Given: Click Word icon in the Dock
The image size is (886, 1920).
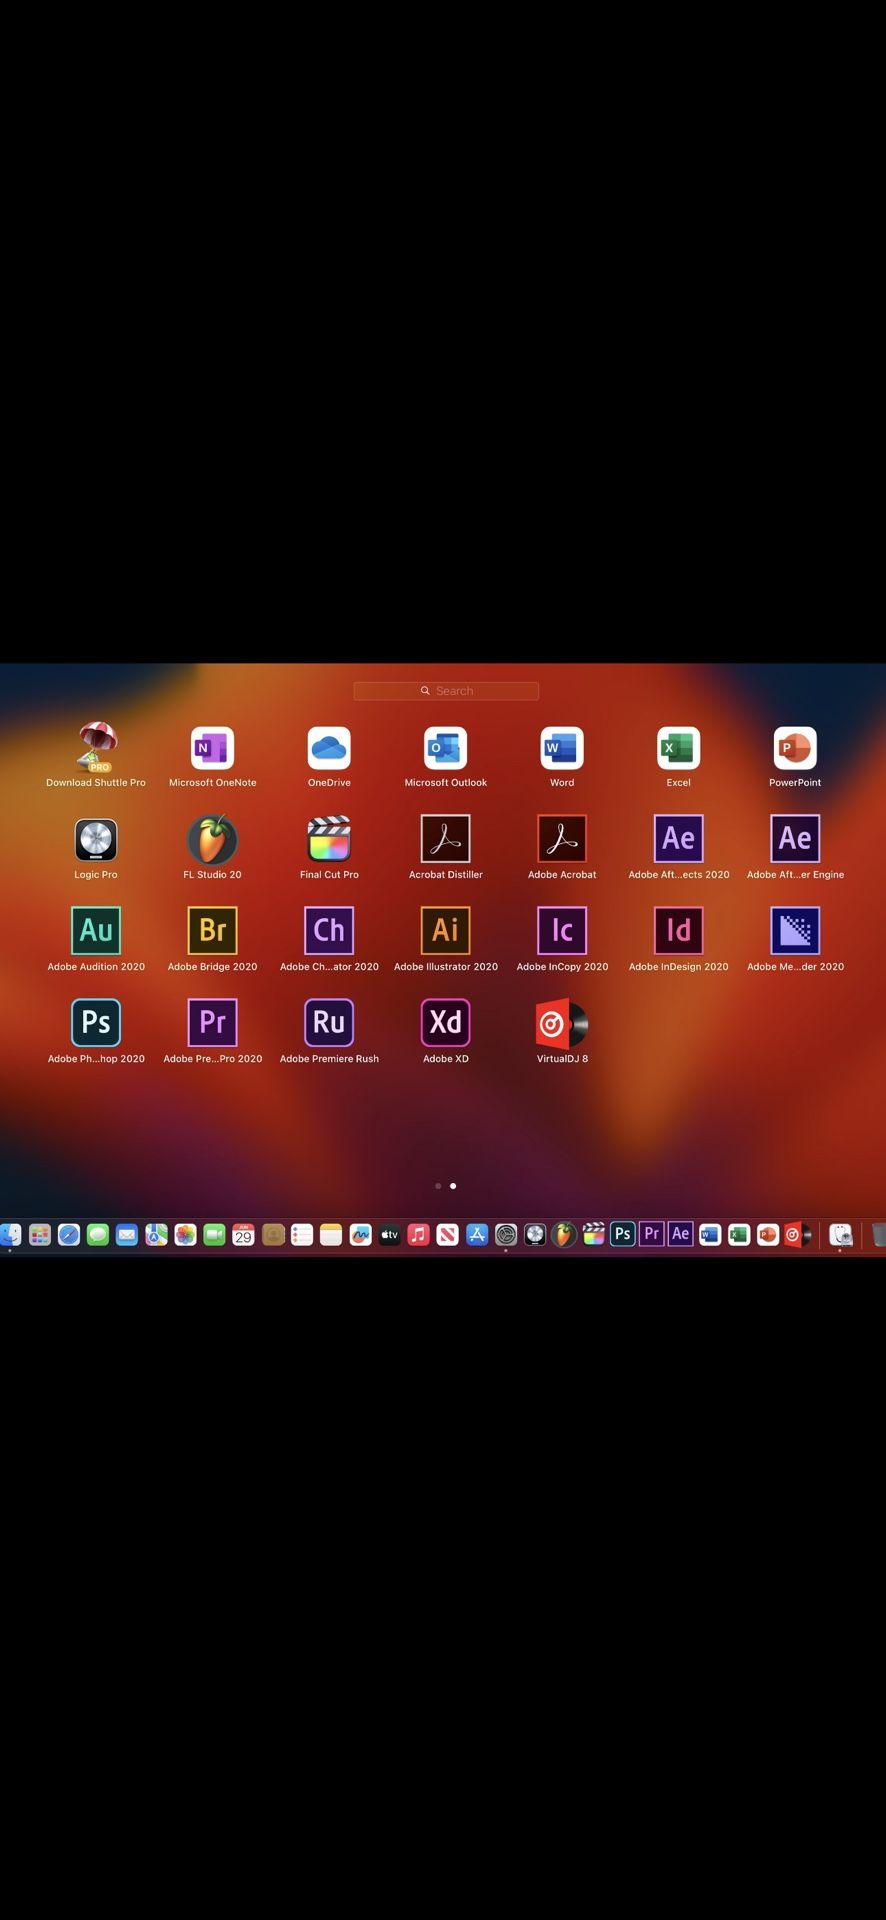Looking at the screenshot, I should (x=710, y=1235).
